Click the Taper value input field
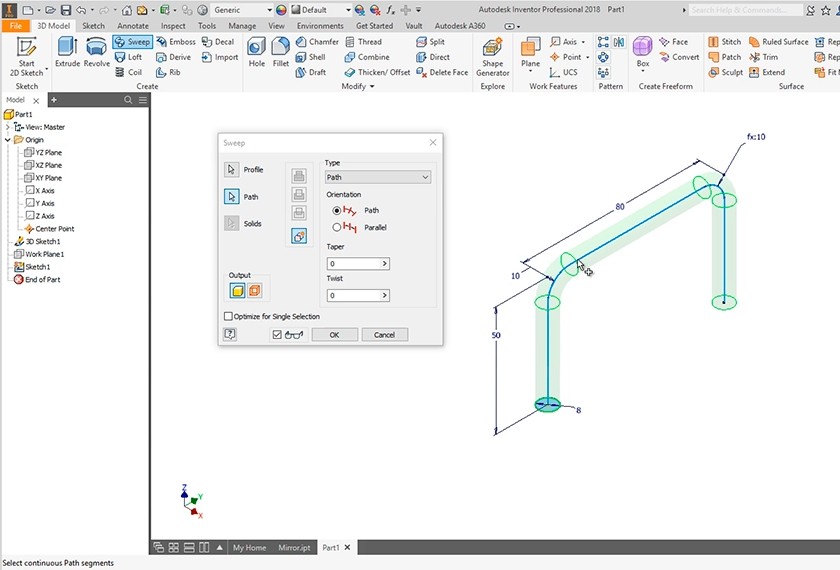Screen dimensions: 840x570 354,264
